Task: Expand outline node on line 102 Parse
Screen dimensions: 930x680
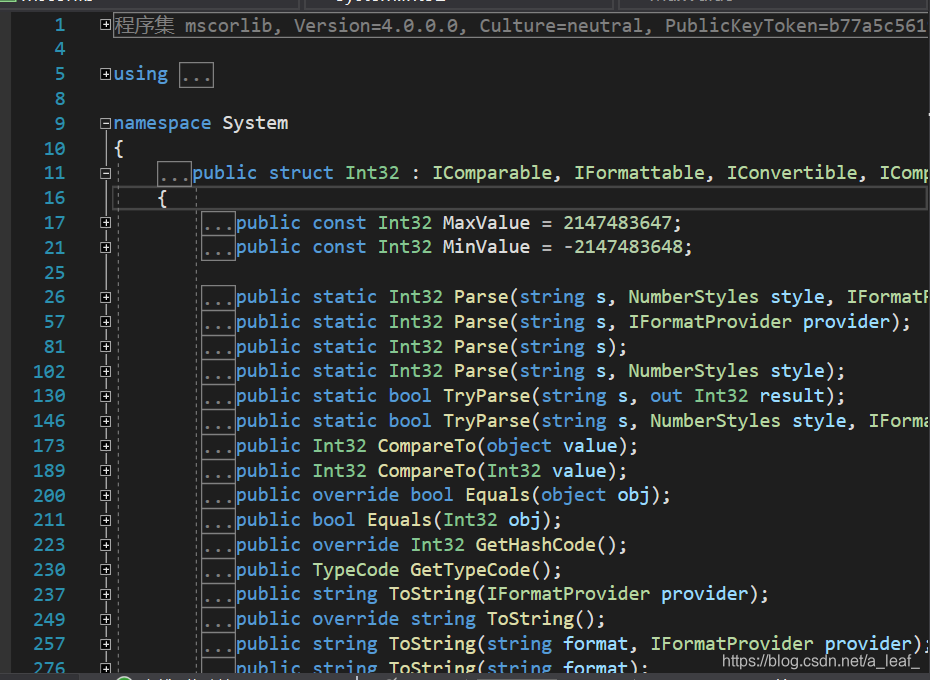Action: point(106,371)
